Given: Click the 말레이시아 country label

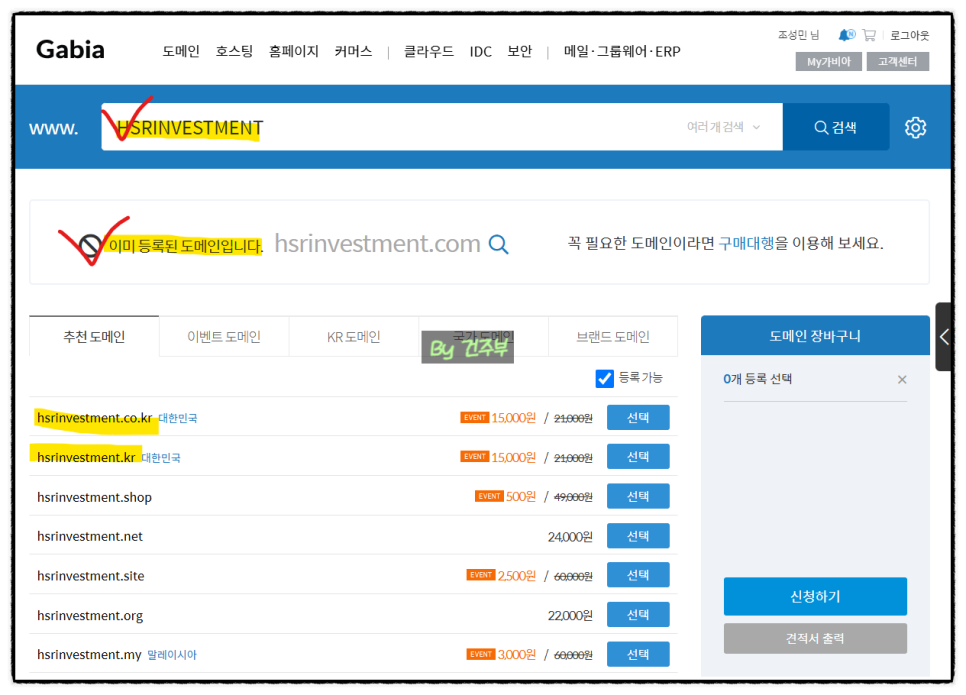Looking at the screenshot, I should tap(172, 655).
